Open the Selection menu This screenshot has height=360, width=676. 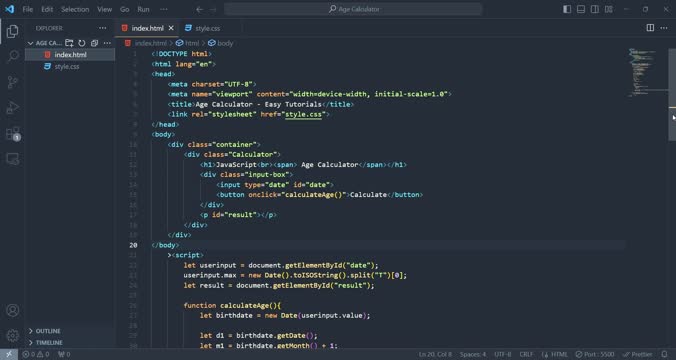[75, 9]
